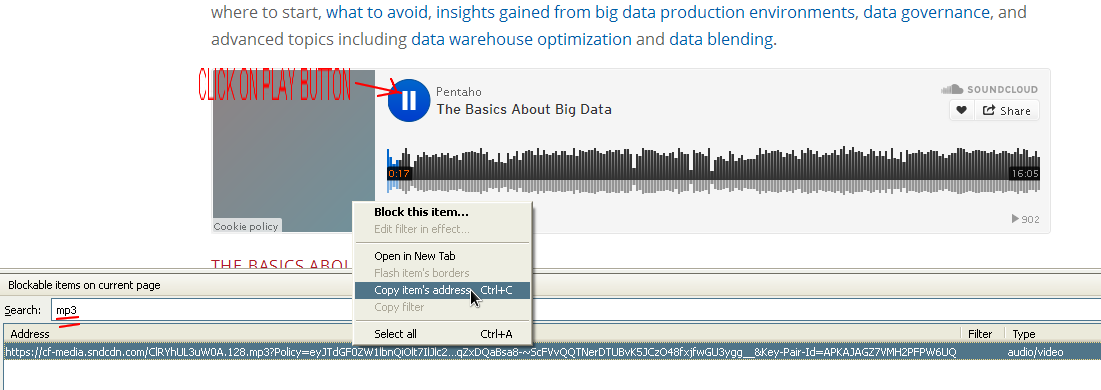Open the Cookie policy link

click(246, 226)
